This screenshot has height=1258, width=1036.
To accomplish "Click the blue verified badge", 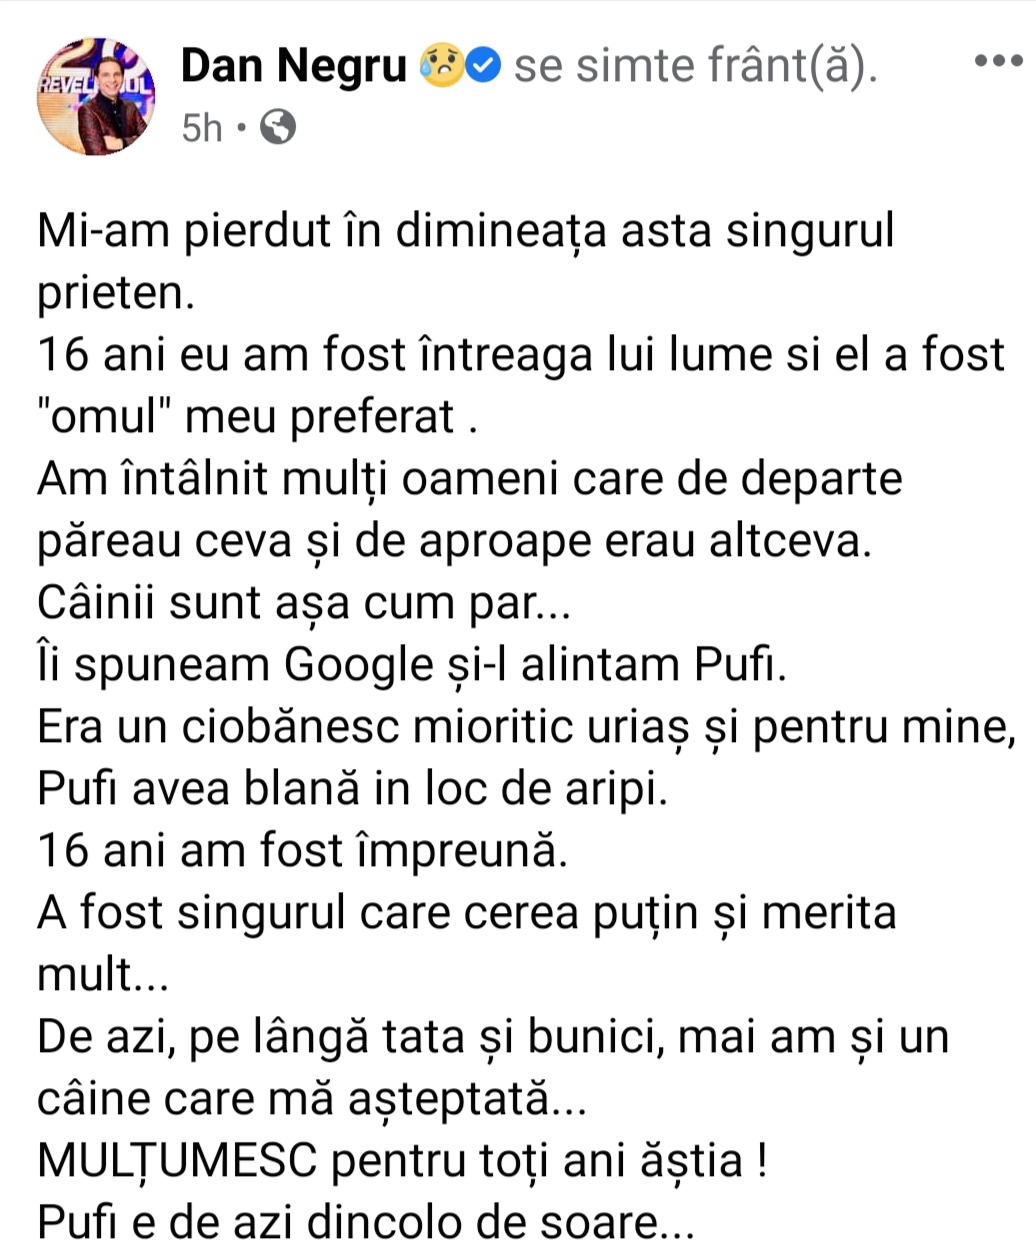I will pos(485,66).
